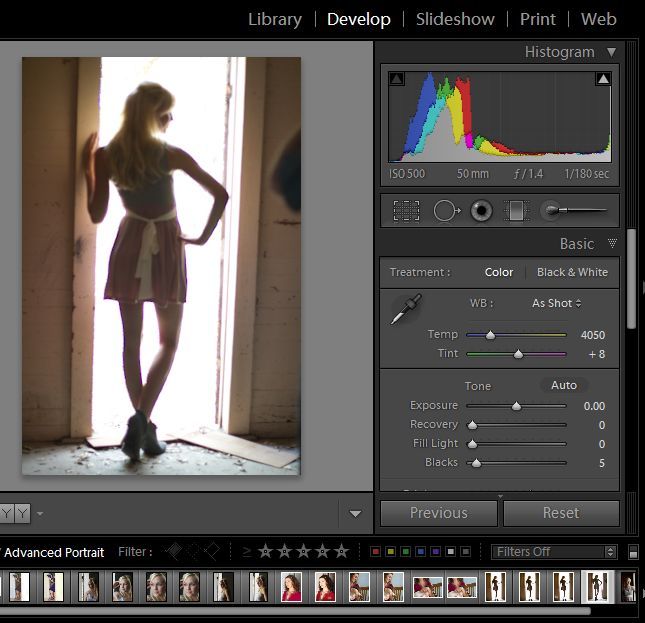The height and width of the screenshot is (623, 645).
Task: Set filter rating to one star
Action: [265, 551]
